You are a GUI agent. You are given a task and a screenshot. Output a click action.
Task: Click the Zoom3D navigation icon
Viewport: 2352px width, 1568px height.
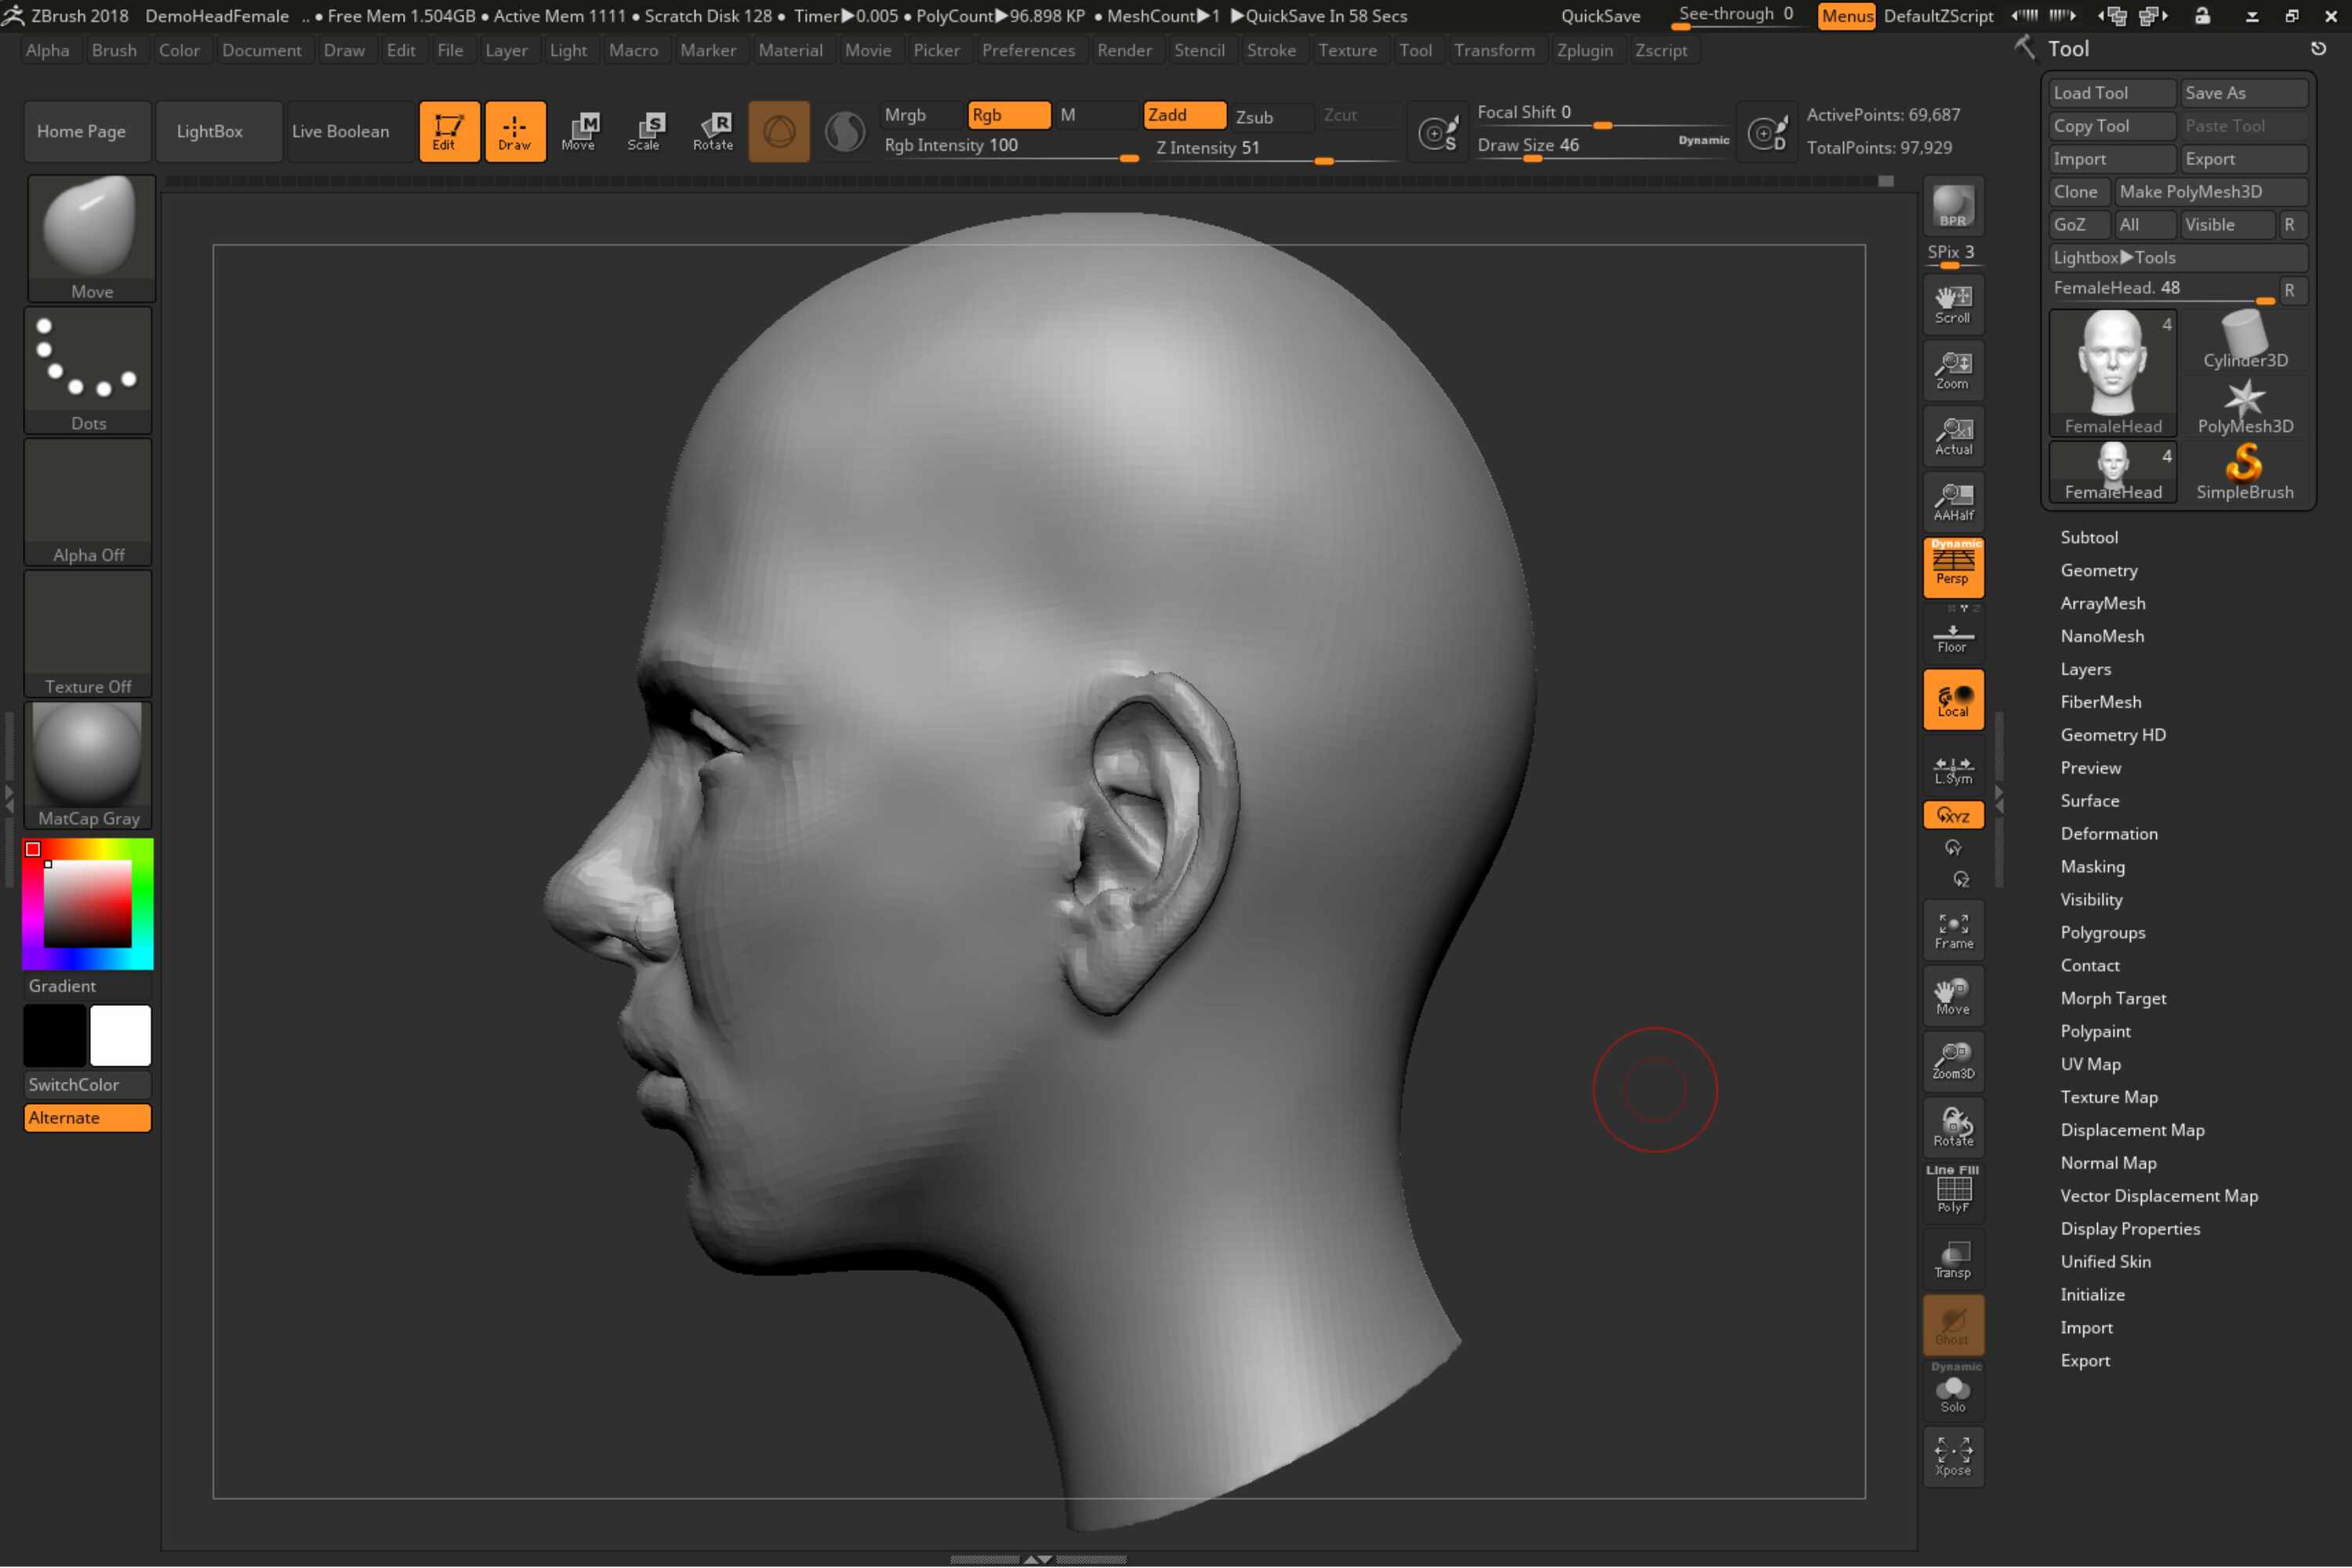tap(1953, 1061)
